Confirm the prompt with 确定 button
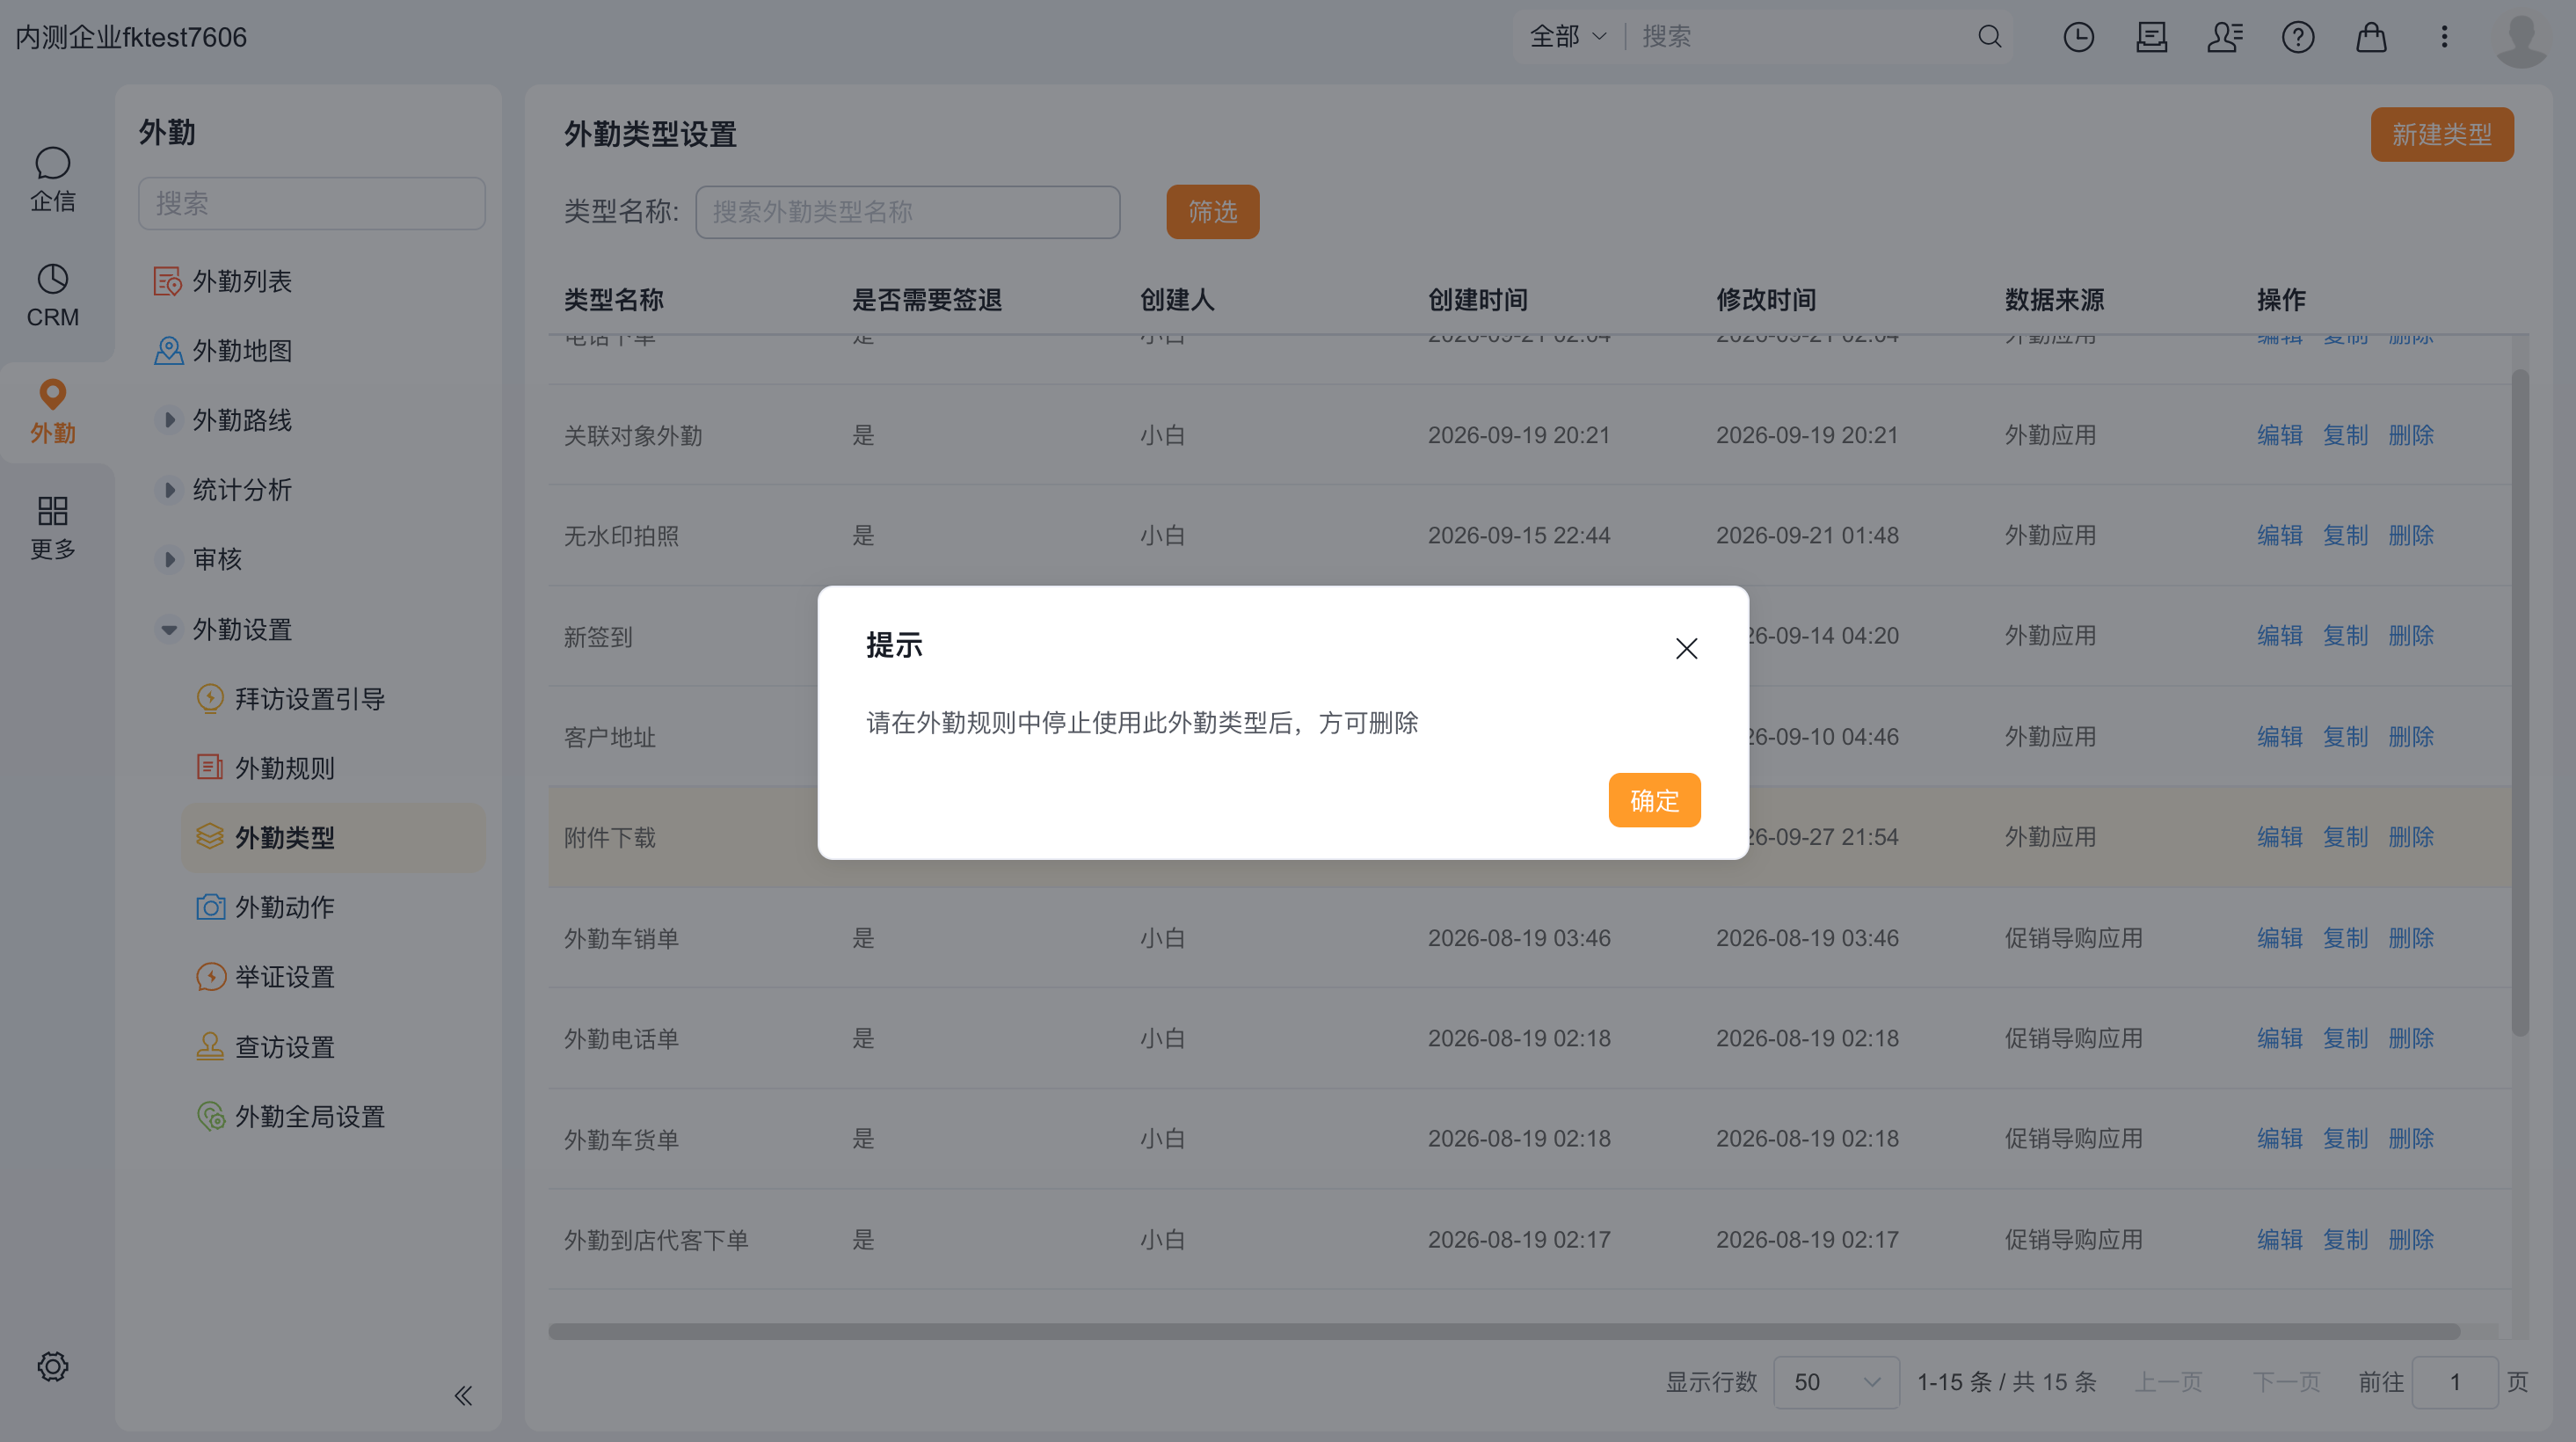Viewport: 2576px width, 1442px height. point(1654,800)
